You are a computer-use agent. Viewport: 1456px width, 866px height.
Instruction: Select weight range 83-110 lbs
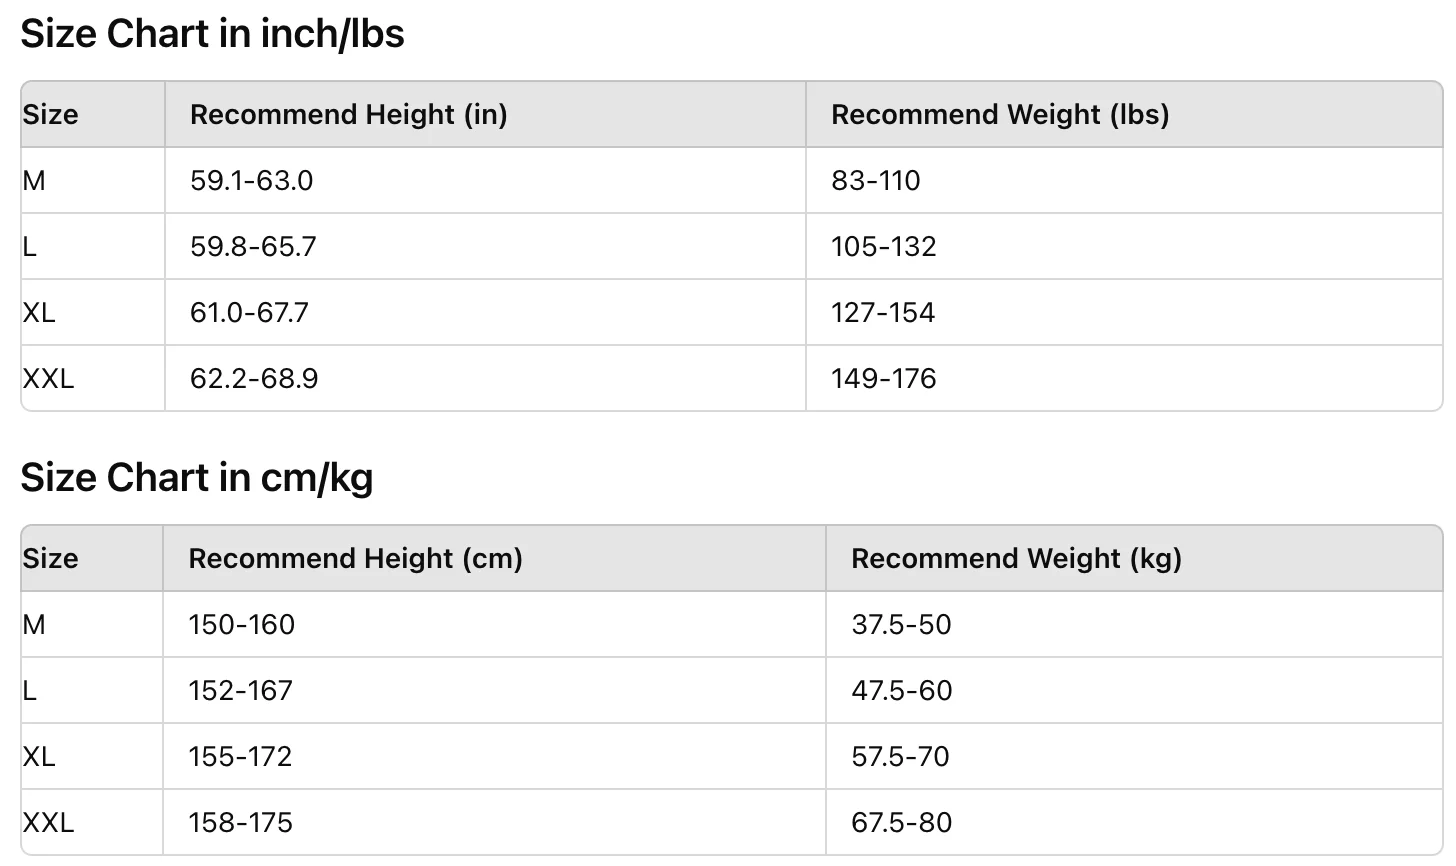click(875, 181)
